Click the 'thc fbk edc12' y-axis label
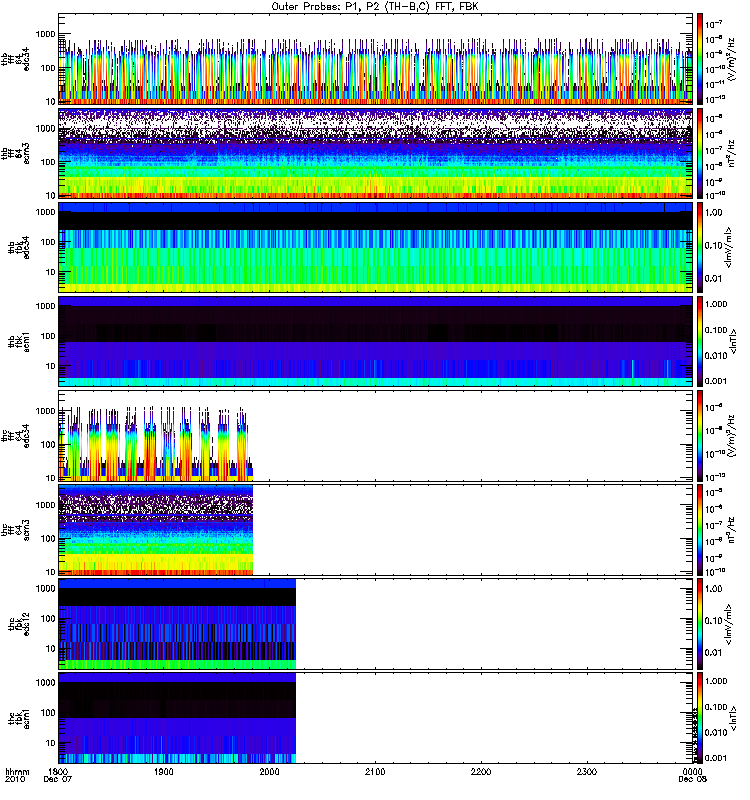This screenshot has width=750, height=800. (19, 624)
